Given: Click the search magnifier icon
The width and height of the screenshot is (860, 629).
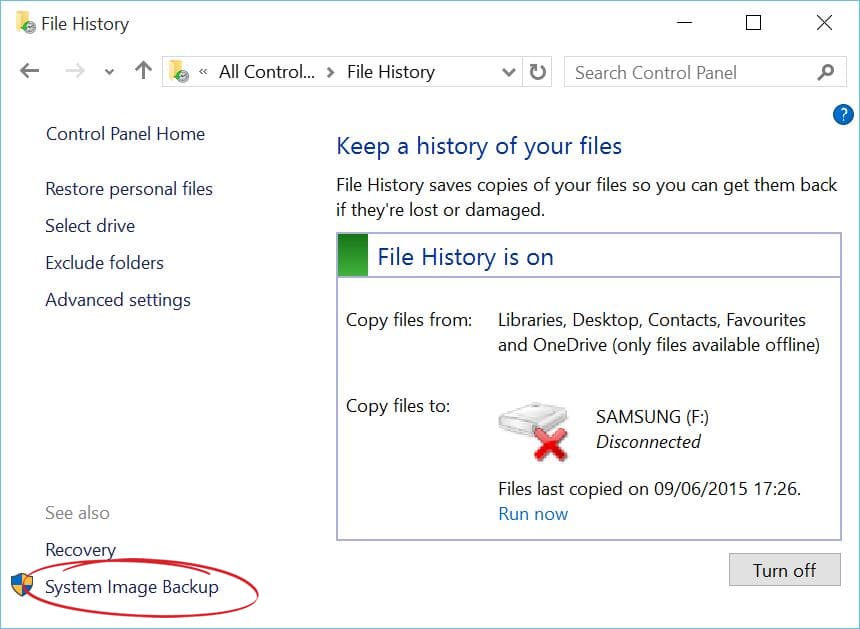Looking at the screenshot, I should point(825,72).
